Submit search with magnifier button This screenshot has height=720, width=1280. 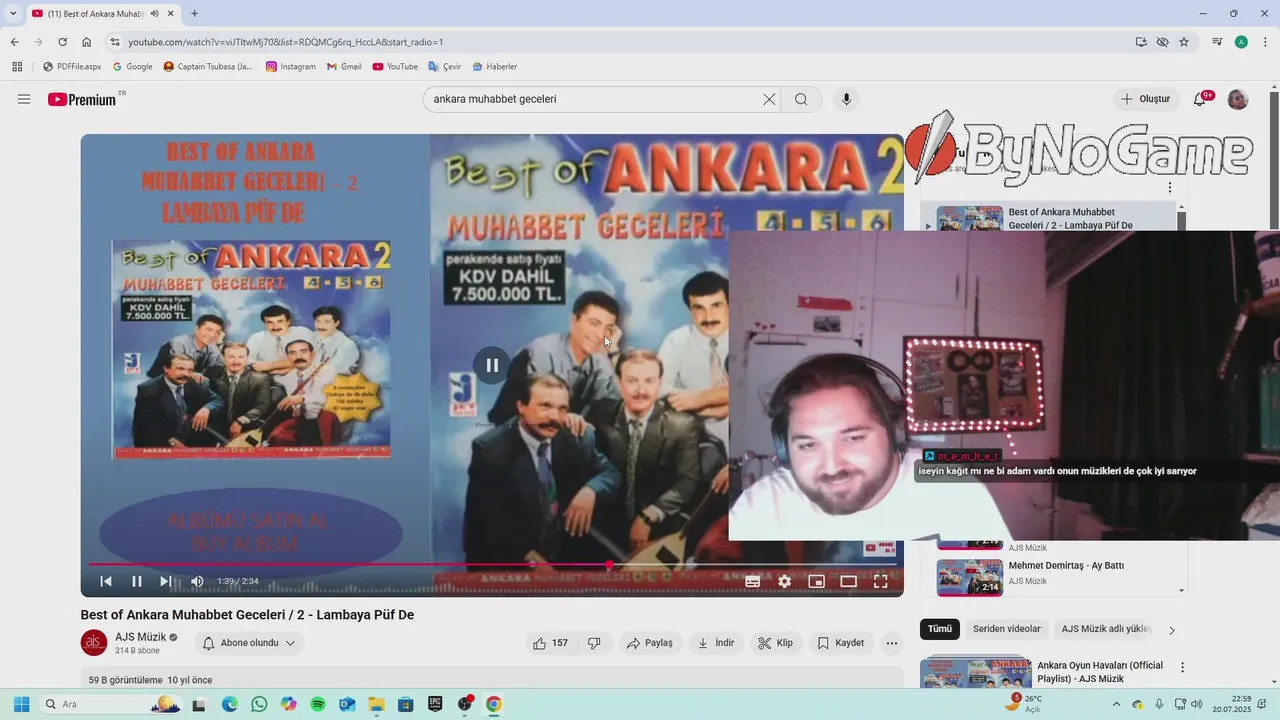pos(801,99)
